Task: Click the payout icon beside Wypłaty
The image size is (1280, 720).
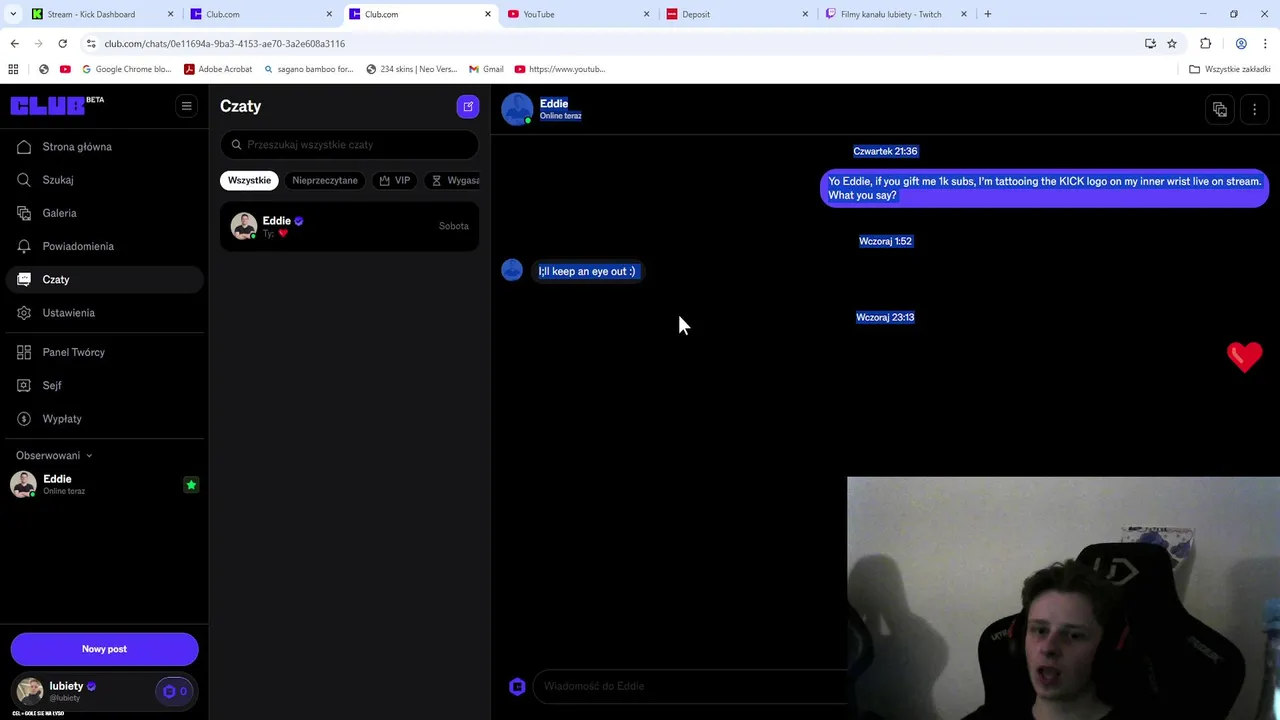Action: pyautogui.click(x=24, y=419)
